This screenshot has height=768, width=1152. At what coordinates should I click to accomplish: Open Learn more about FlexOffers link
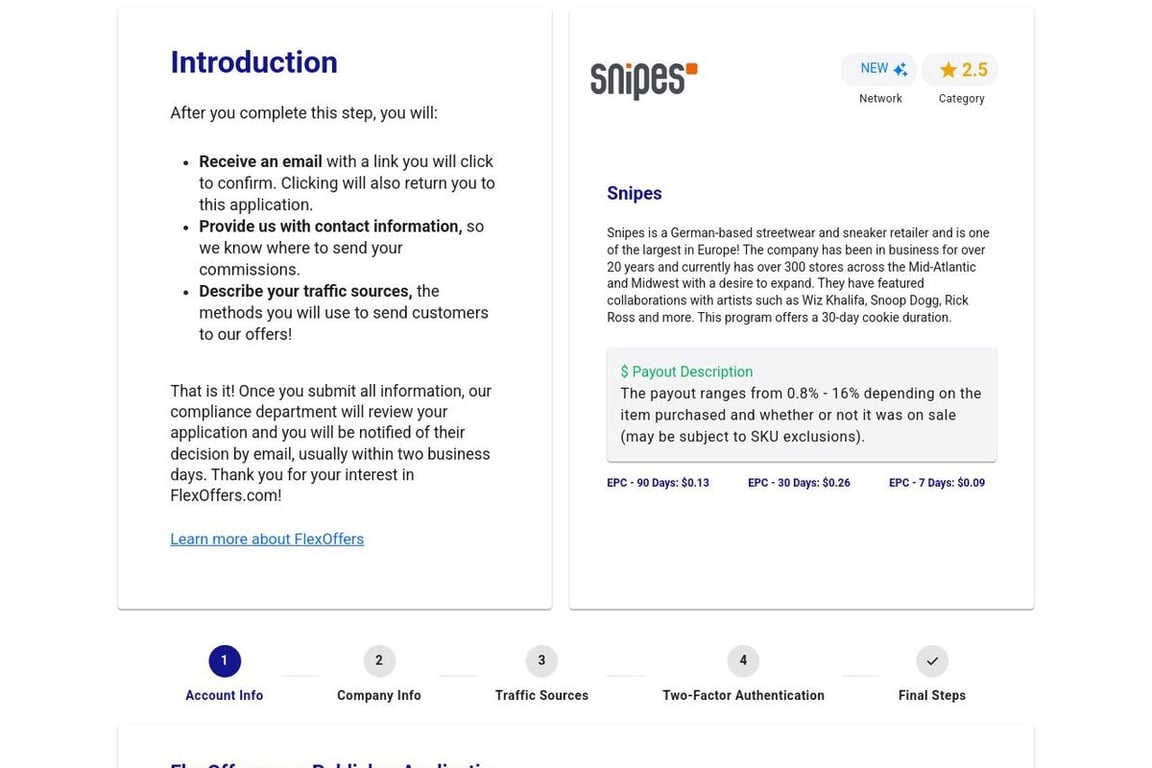pyautogui.click(x=267, y=539)
